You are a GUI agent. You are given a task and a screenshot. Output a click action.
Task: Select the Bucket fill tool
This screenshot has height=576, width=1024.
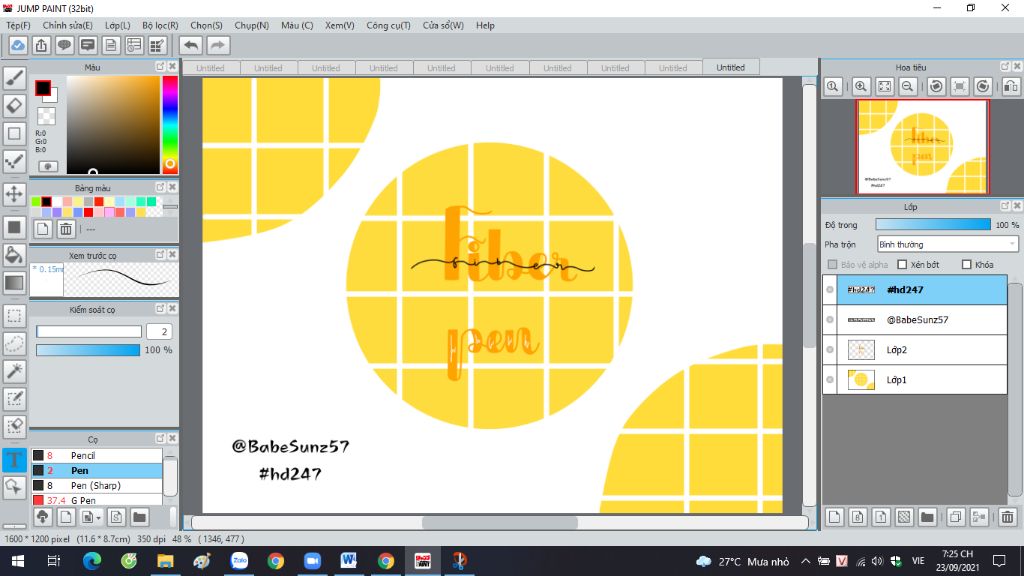[14, 255]
